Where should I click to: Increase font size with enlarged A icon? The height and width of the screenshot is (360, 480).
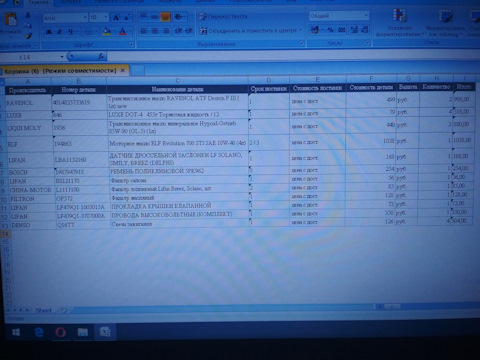[x=116, y=17]
